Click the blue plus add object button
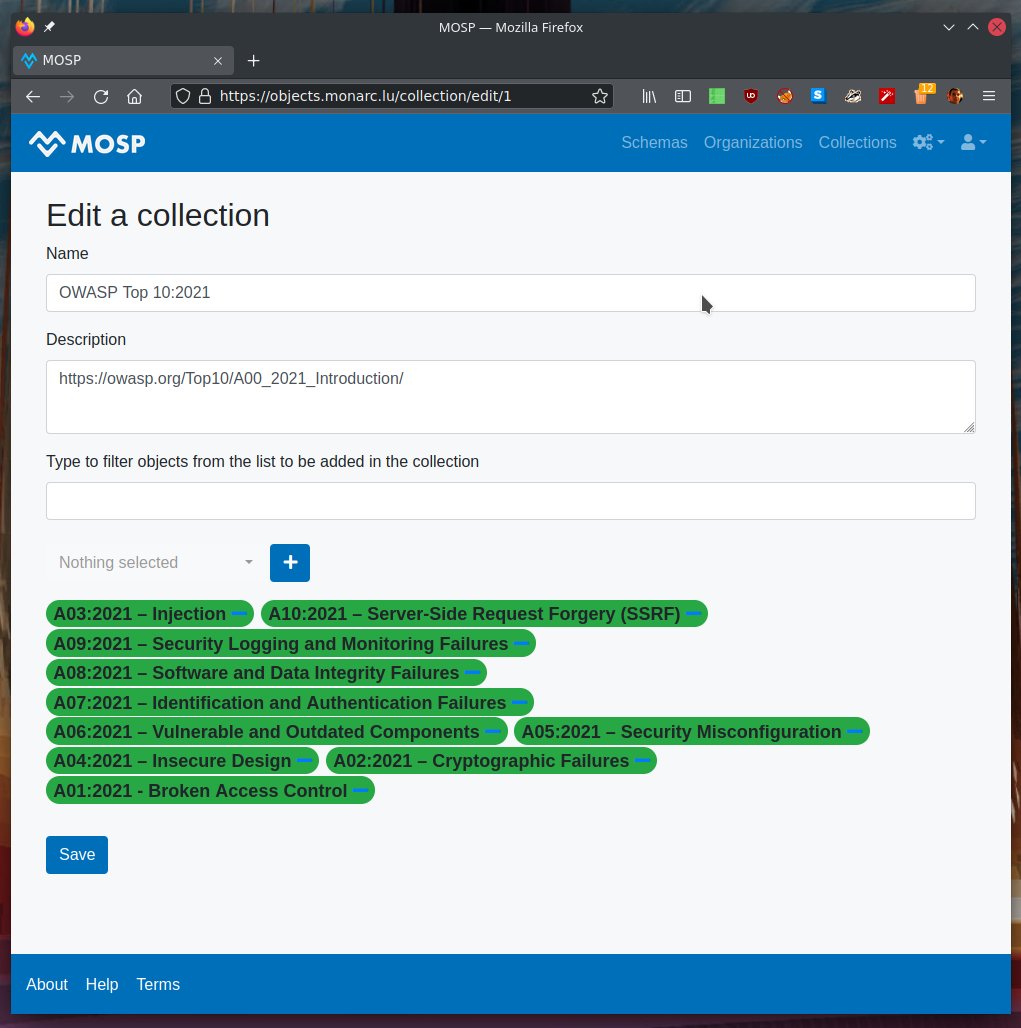The height and width of the screenshot is (1028, 1021). (290, 563)
